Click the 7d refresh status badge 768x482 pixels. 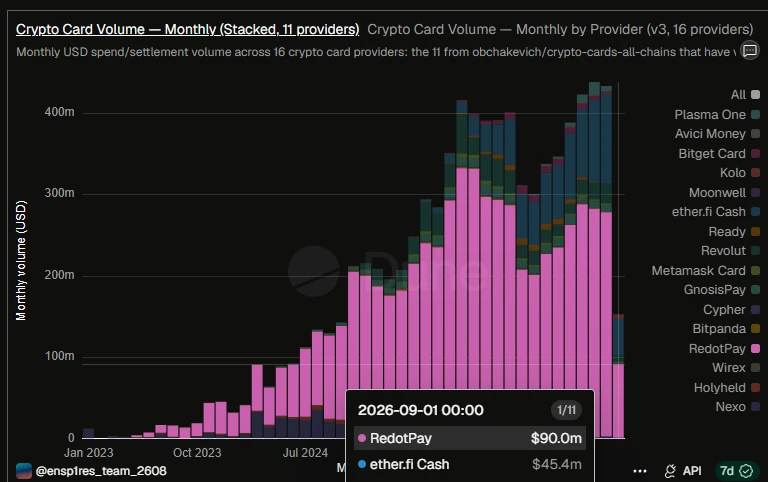[x=736, y=471]
